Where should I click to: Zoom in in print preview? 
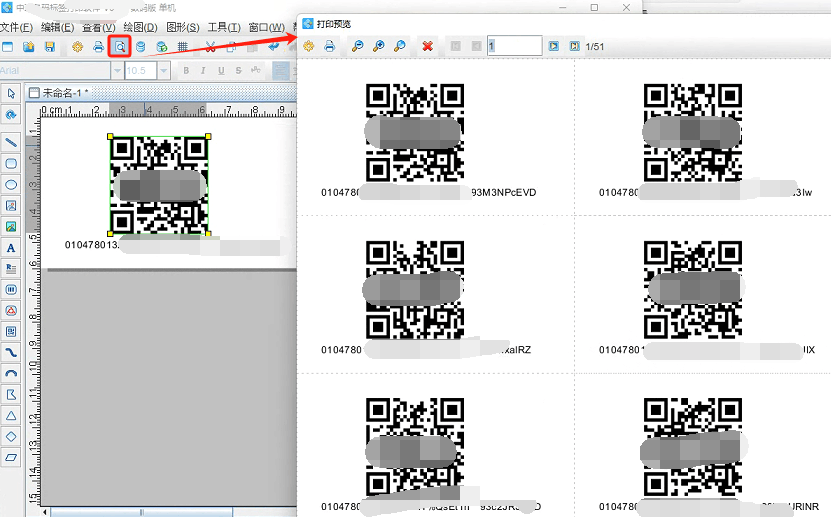(378, 47)
